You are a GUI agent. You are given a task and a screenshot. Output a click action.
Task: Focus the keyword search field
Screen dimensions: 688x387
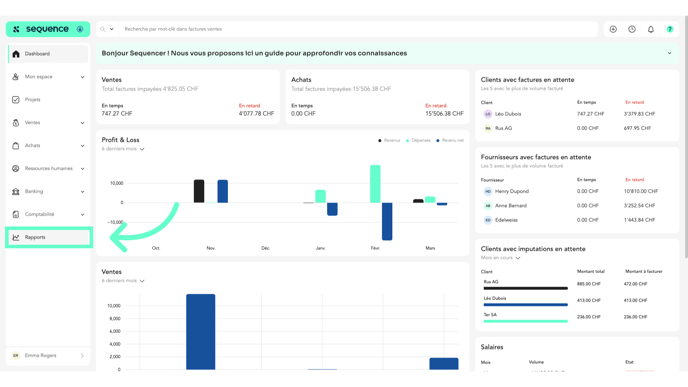358,29
